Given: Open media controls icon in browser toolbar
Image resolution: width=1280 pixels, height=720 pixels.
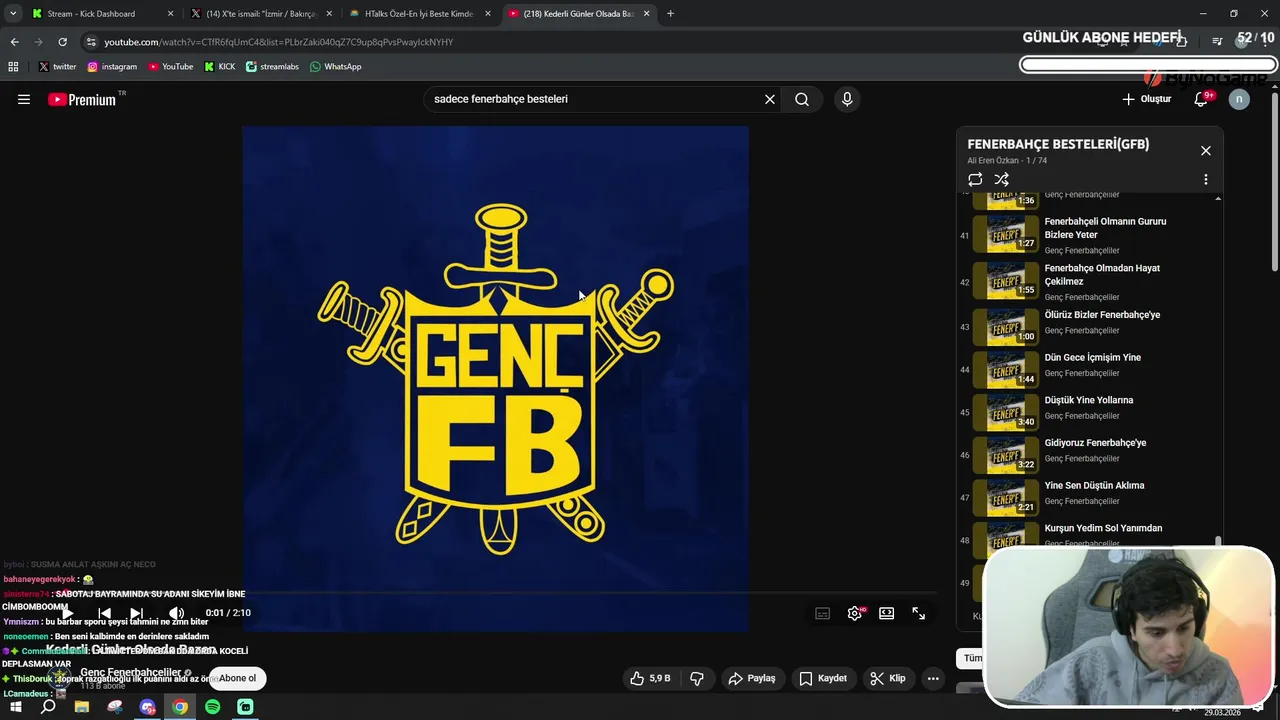Looking at the screenshot, I should (1217, 42).
